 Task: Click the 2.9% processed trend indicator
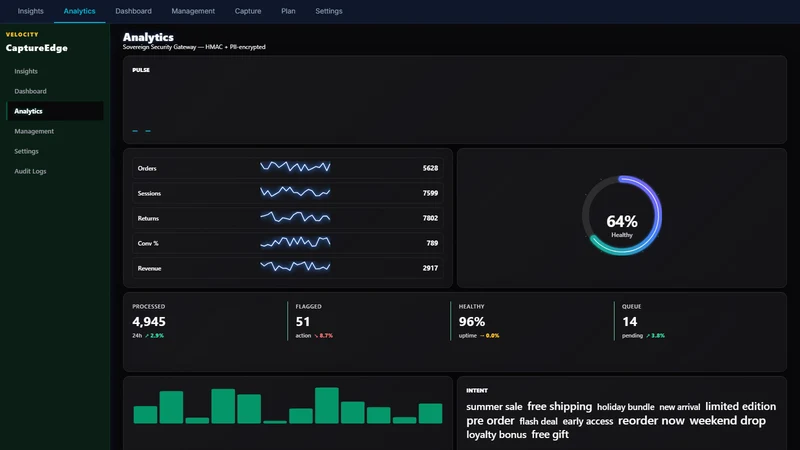pyautogui.click(x=154, y=336)
